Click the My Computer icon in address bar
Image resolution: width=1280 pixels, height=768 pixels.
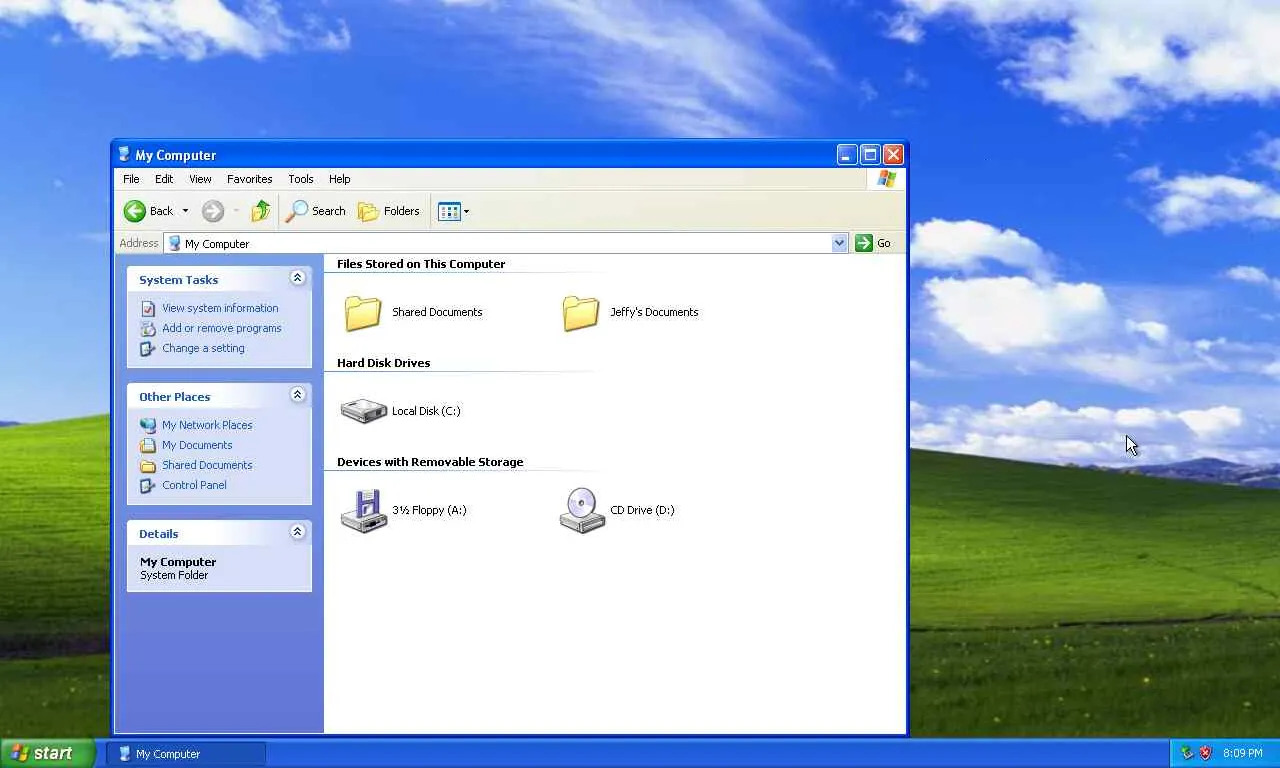pyautogui.click(x=174, y=243)
